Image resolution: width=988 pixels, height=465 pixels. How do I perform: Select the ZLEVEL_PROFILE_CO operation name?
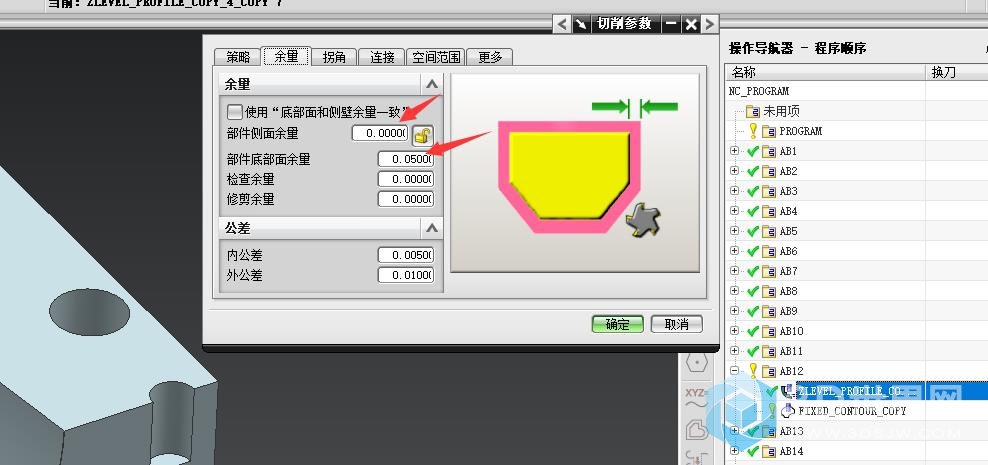click(x=849, y=391)
